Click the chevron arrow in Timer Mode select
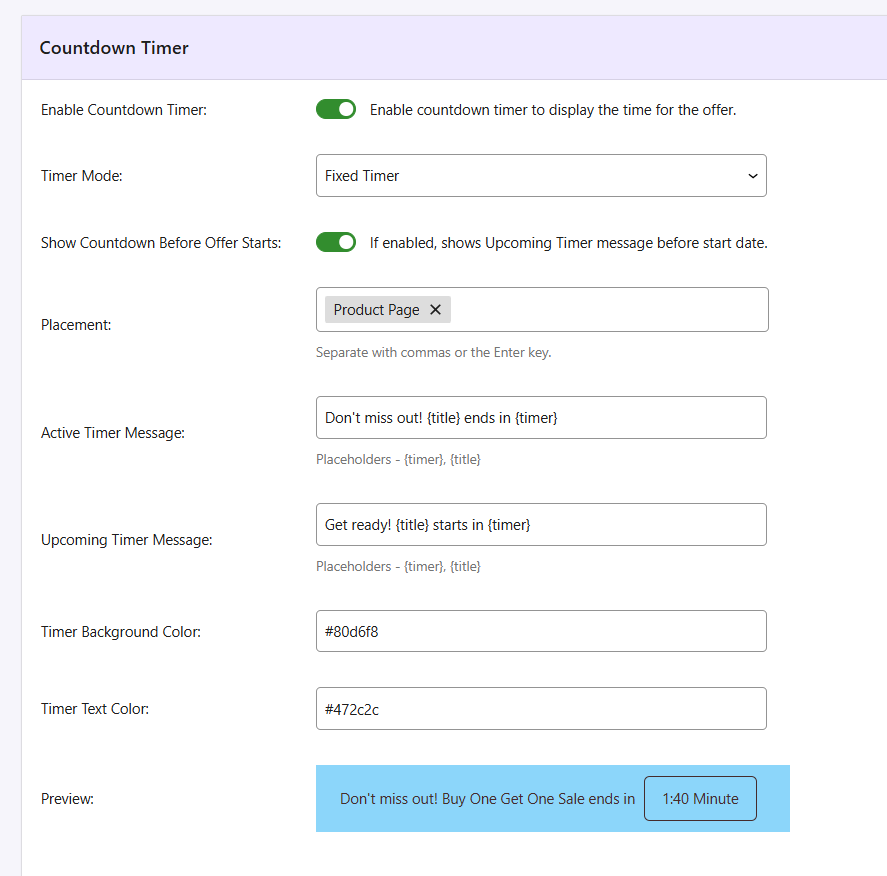 [x=752, y=176]
